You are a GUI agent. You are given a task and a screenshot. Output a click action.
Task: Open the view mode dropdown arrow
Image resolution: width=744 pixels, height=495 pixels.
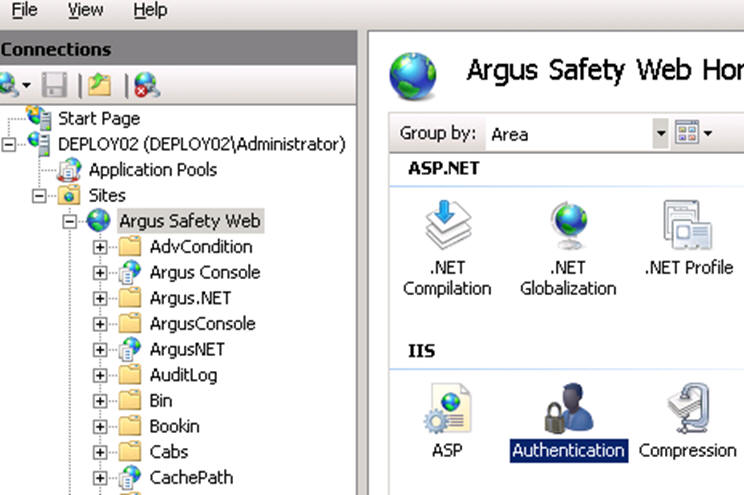tap(707, 133)
